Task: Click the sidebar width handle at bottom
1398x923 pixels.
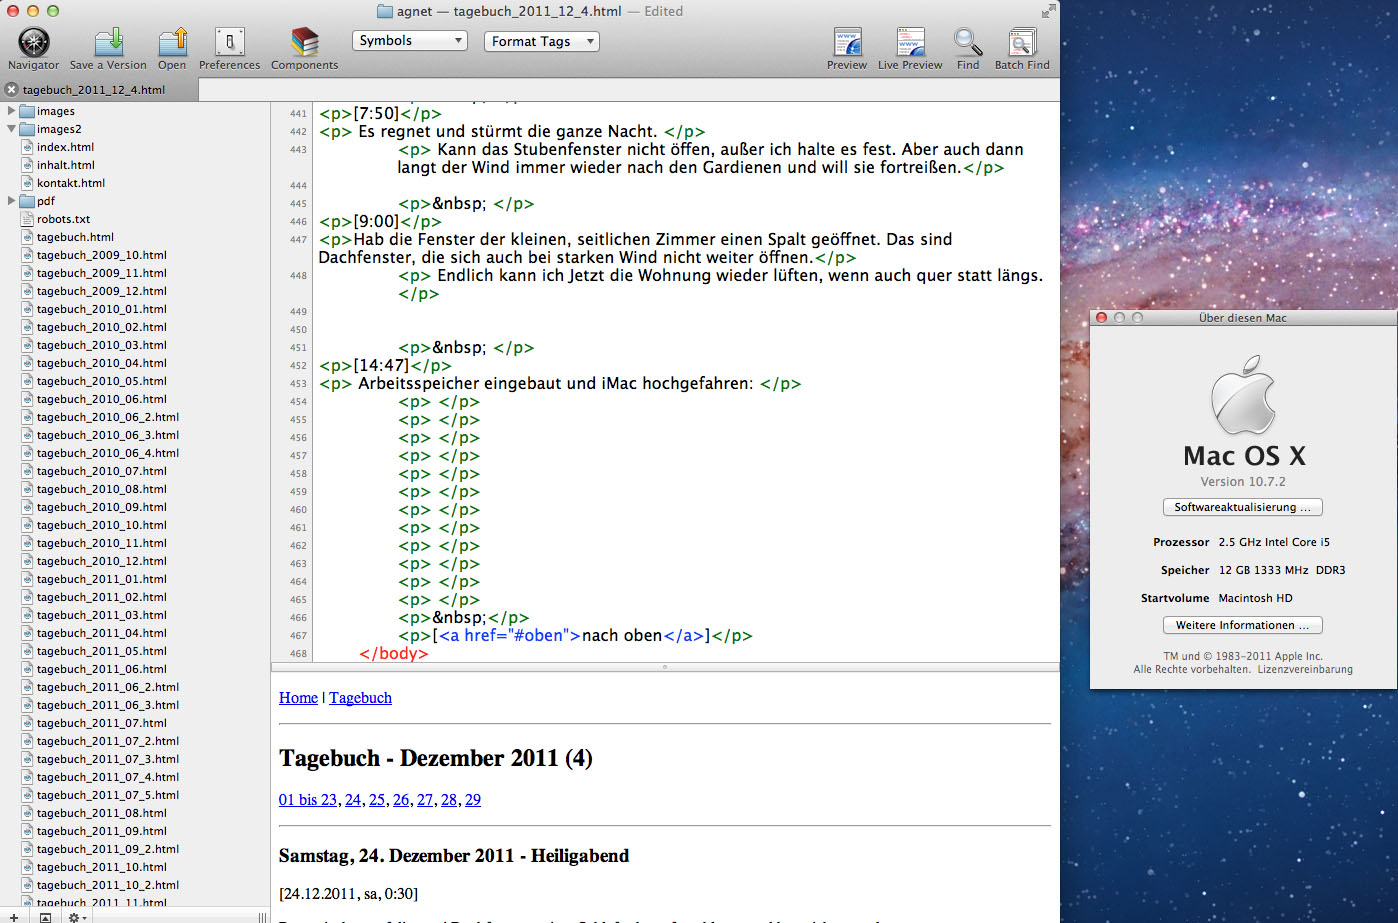Action: tap(262, 916)
